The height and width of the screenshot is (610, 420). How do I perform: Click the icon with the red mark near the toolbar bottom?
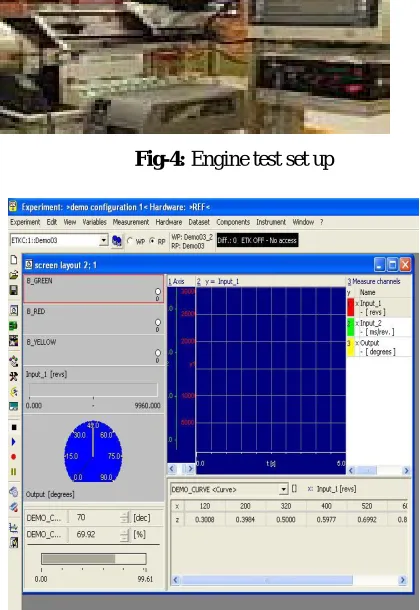(14, 507)
